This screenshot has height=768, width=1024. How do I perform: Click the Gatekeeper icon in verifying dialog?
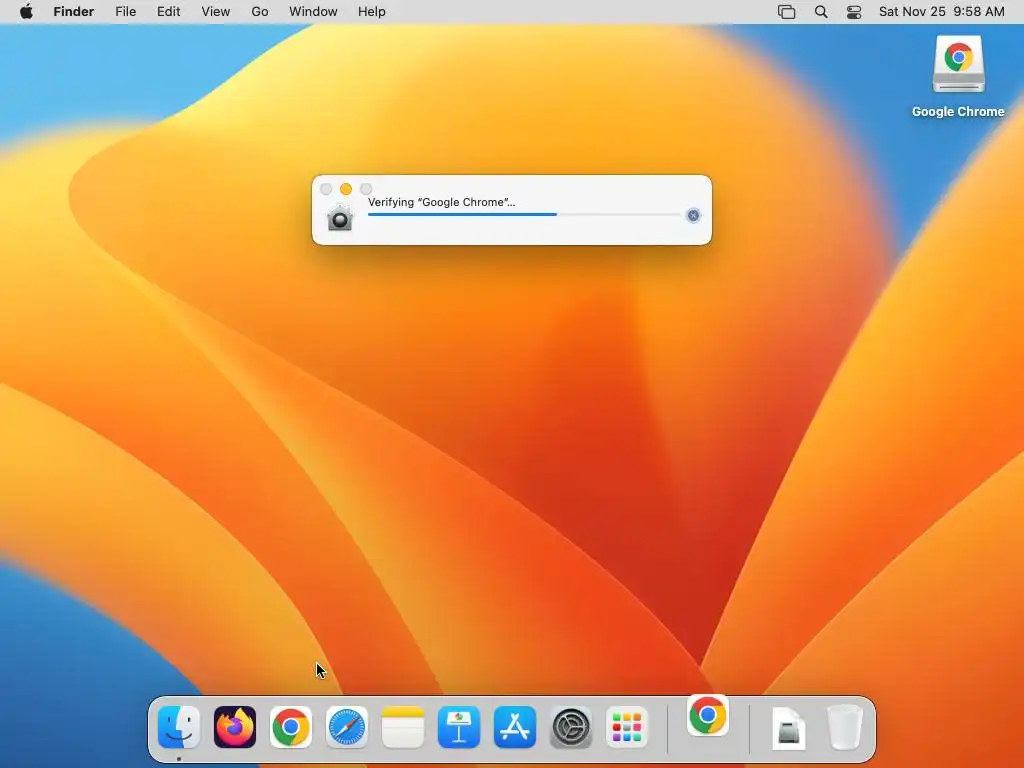(340, 218)
